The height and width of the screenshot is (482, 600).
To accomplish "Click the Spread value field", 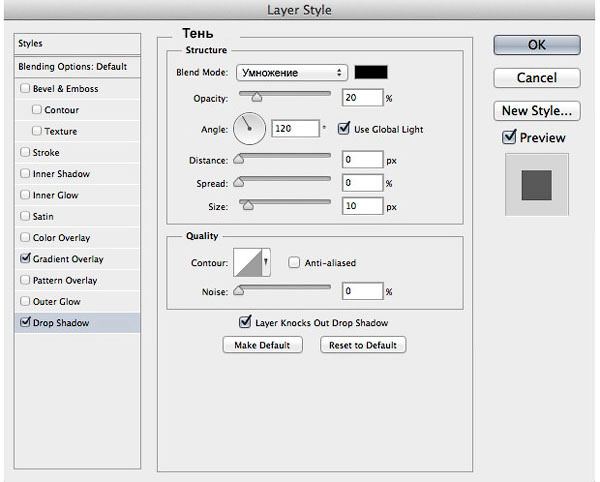I will (362, 183).
